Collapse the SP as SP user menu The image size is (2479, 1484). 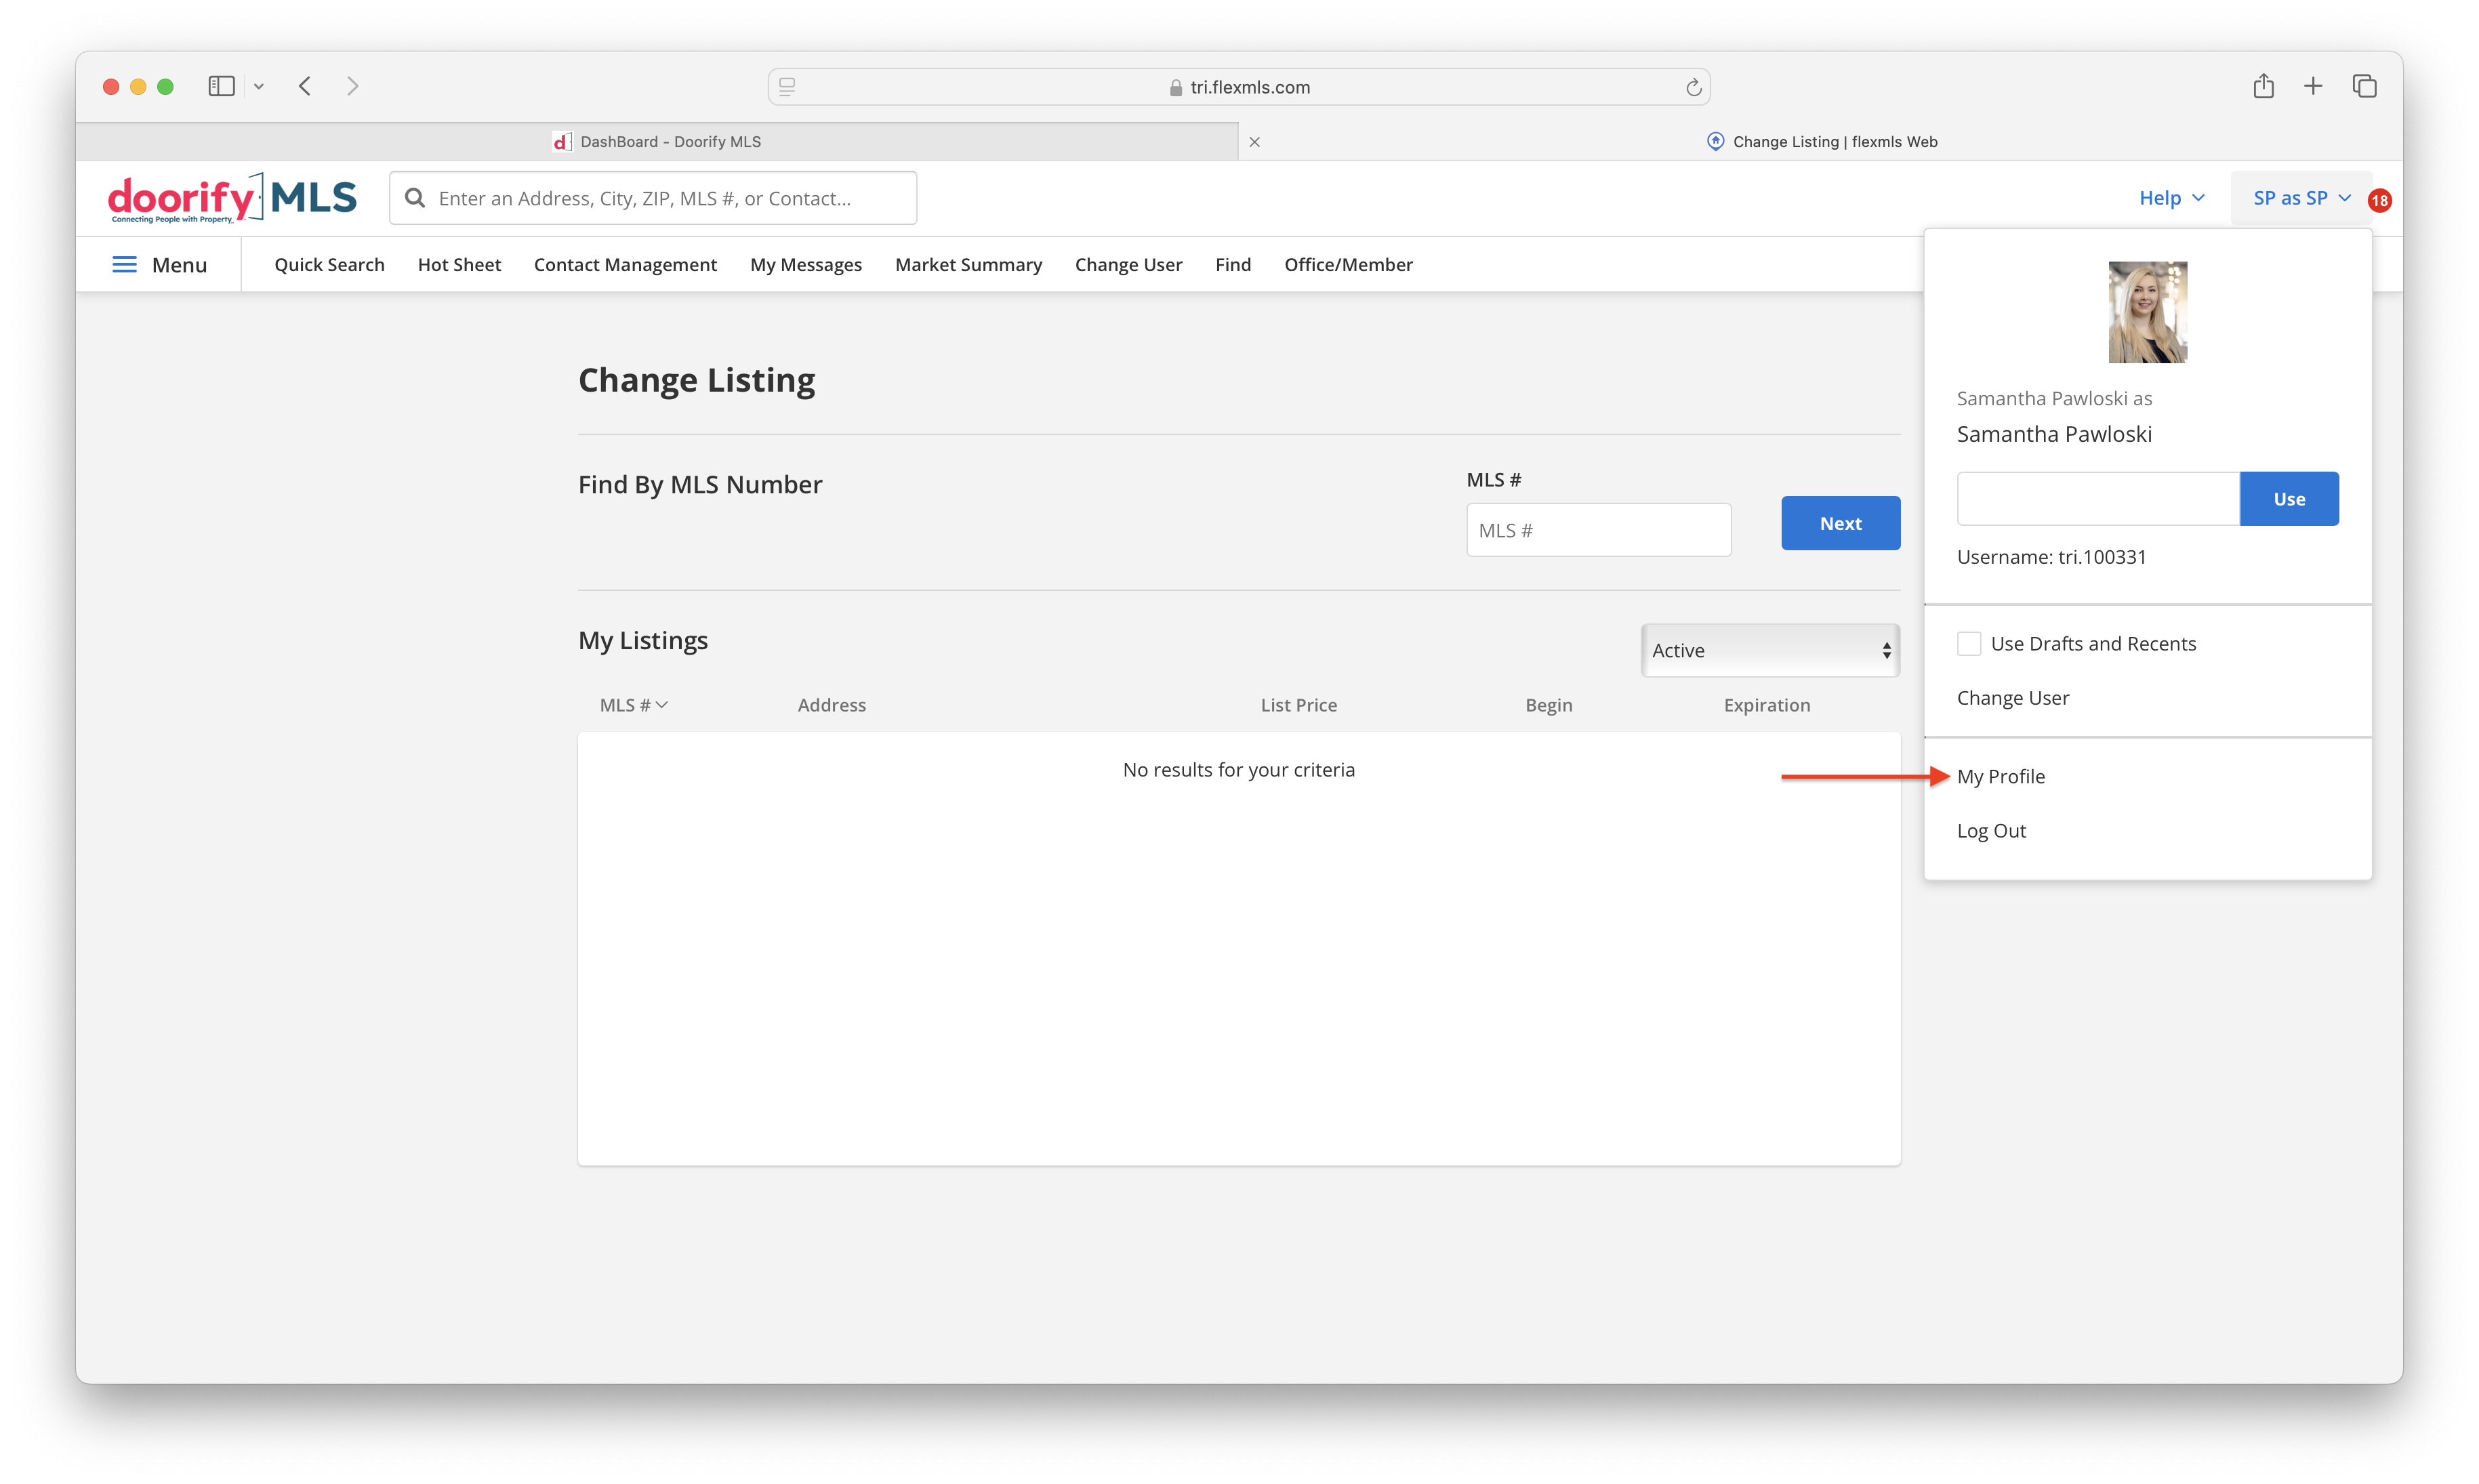click(2301, 198)
